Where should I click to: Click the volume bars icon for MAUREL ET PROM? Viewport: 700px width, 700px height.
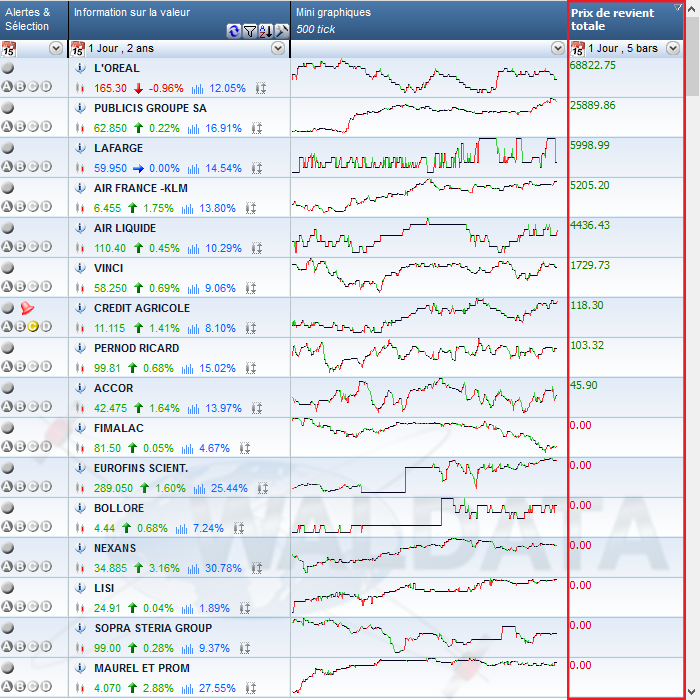coord(188,688)
